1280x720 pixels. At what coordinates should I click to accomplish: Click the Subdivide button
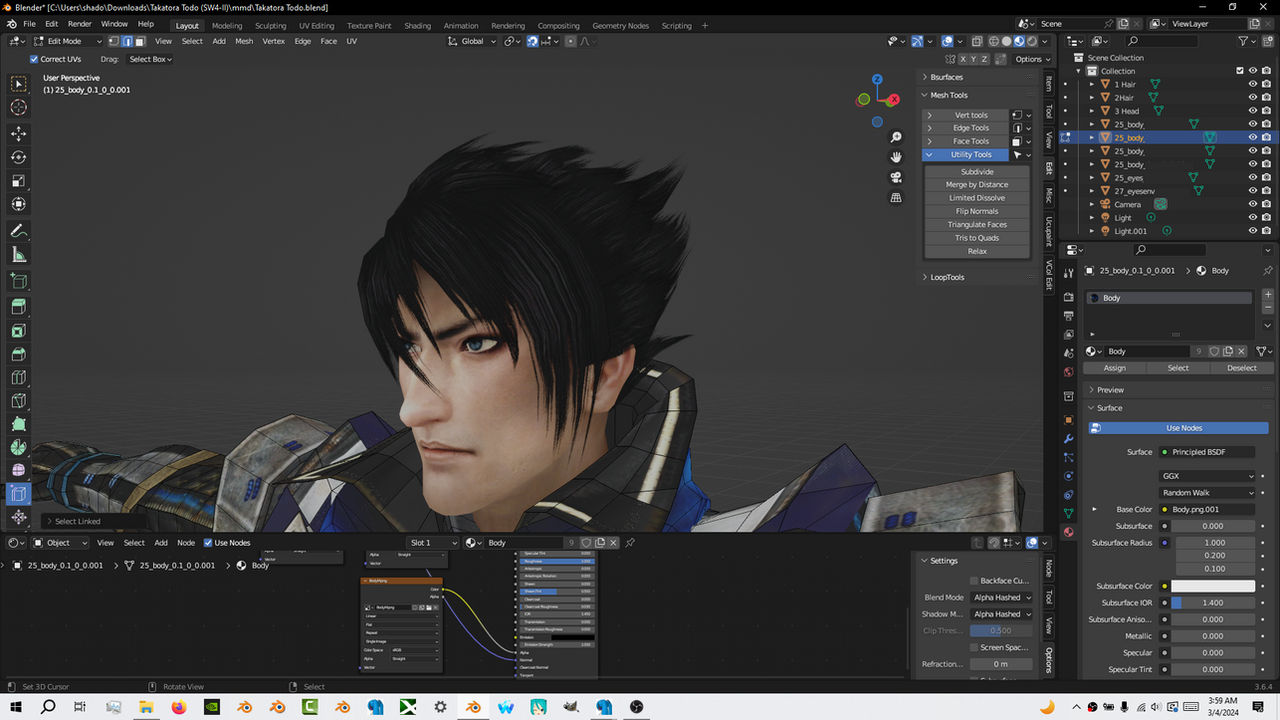977,172
